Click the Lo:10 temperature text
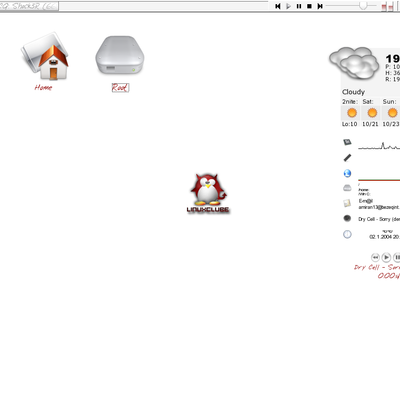The image size is (400, 400). [x=349, y=124]
